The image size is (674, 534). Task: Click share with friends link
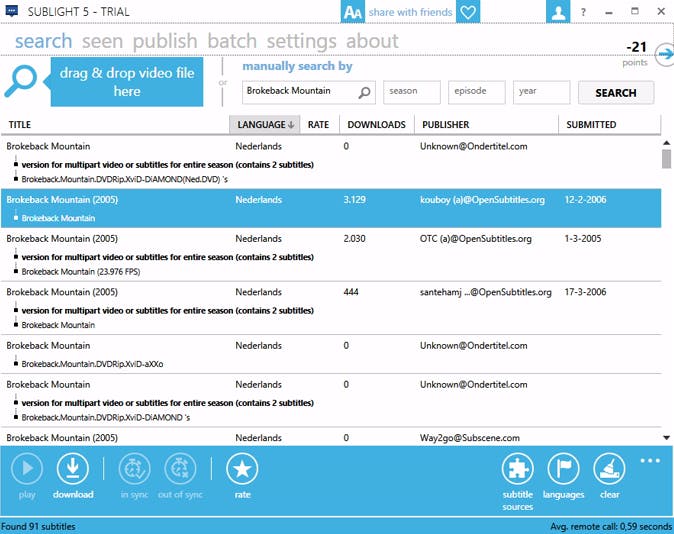(x=411, y=12)
